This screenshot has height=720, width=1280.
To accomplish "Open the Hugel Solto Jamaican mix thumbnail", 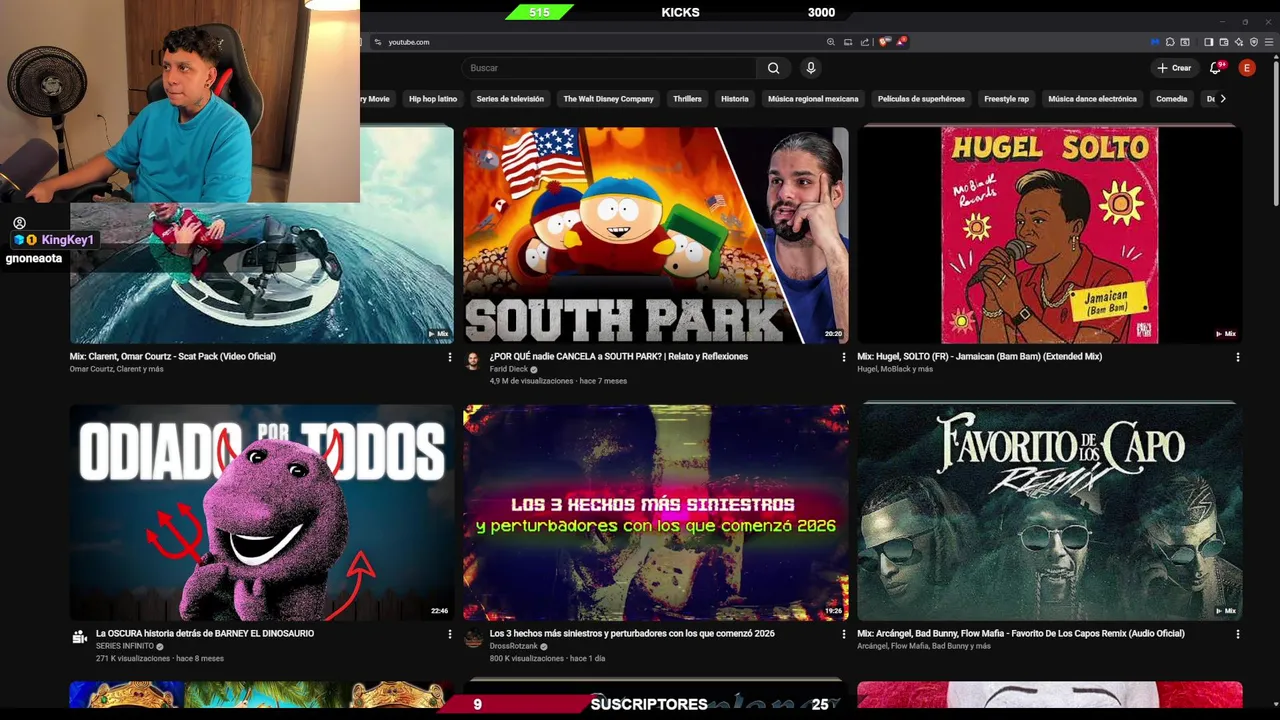I will [1050, 235].
